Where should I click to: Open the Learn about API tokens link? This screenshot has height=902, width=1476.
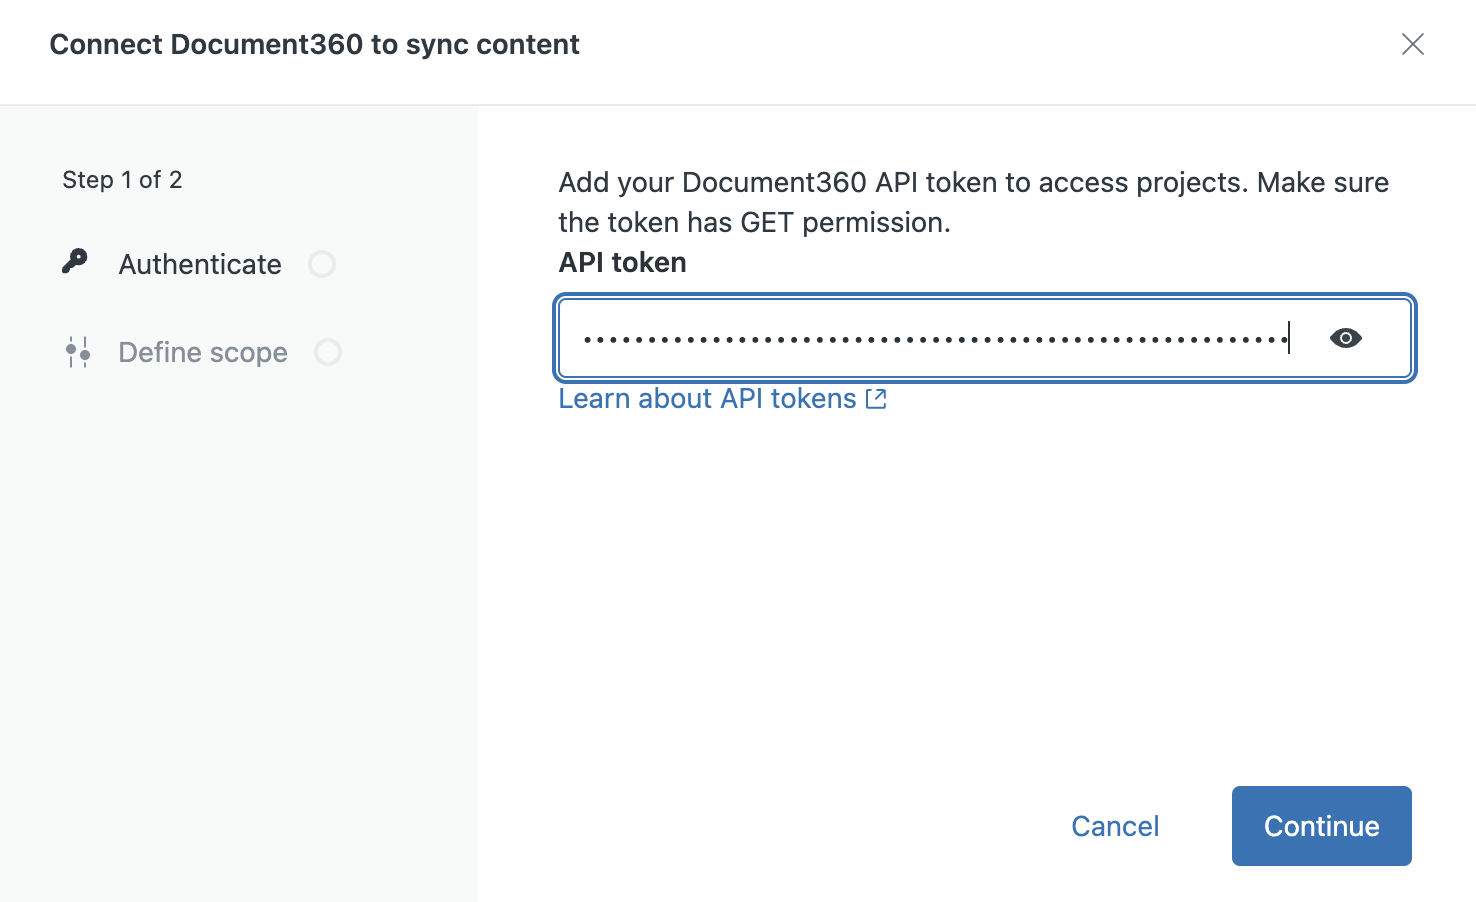(707, 399)
